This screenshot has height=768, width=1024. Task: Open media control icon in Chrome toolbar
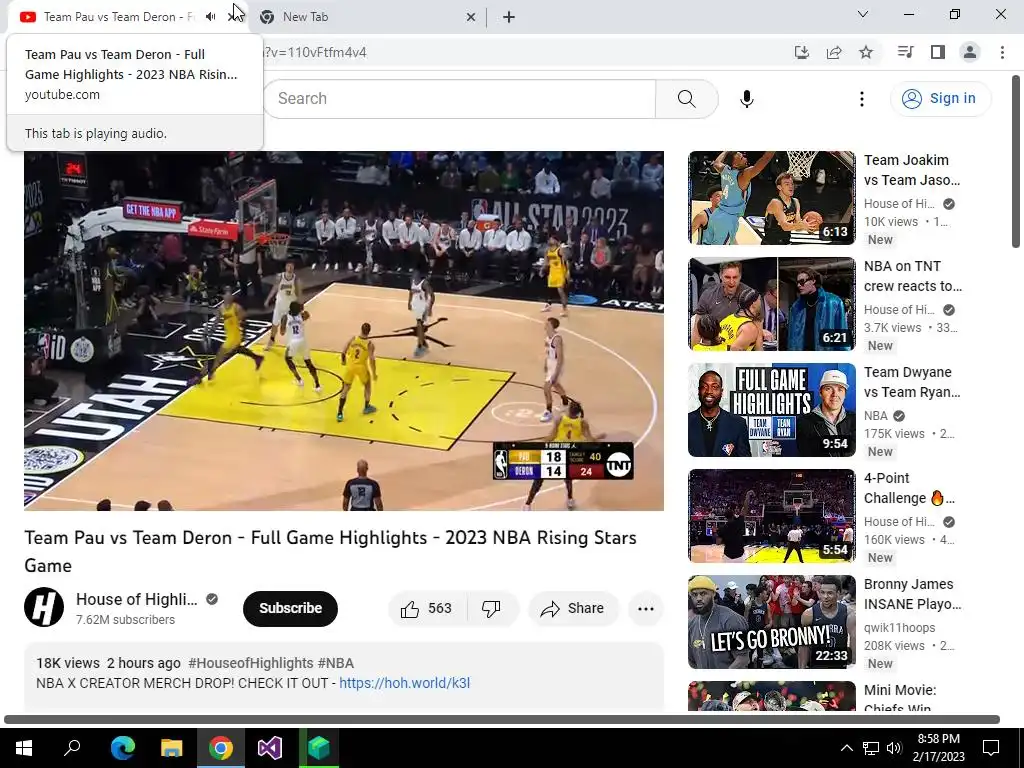point(905,52)
